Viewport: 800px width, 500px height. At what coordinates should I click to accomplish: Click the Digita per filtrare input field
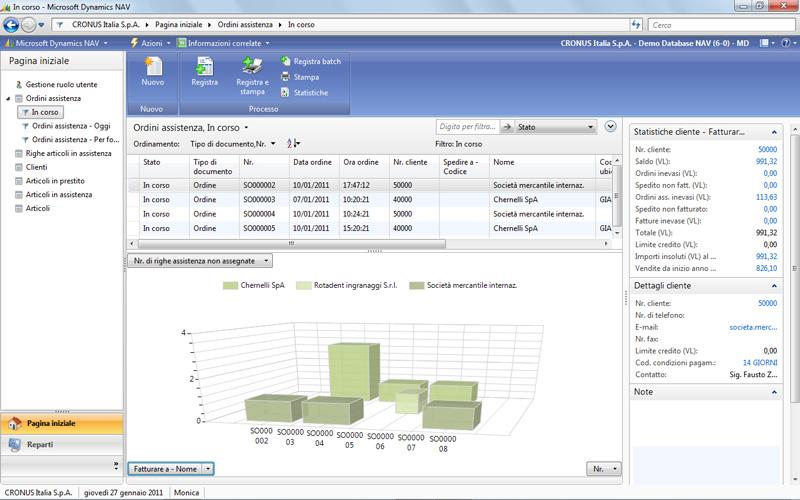[x=468, y=127]
